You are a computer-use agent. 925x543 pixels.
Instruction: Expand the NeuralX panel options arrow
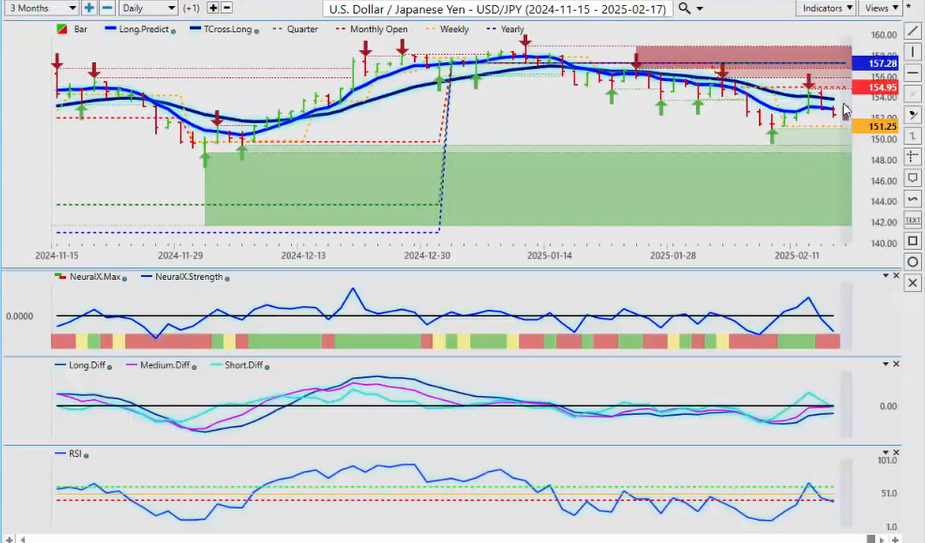pos(883,275)
